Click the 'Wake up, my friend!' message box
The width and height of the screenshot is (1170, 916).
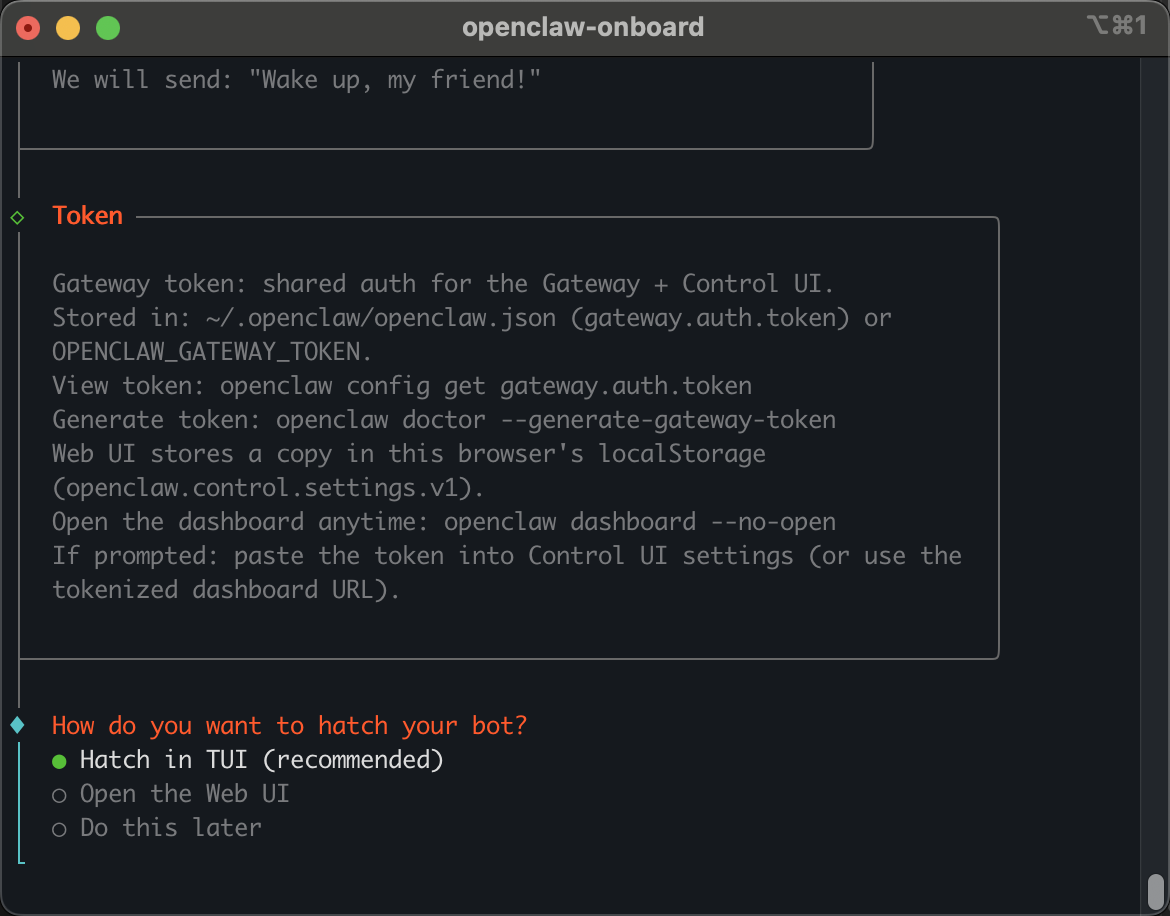click(x=297, y=79)
